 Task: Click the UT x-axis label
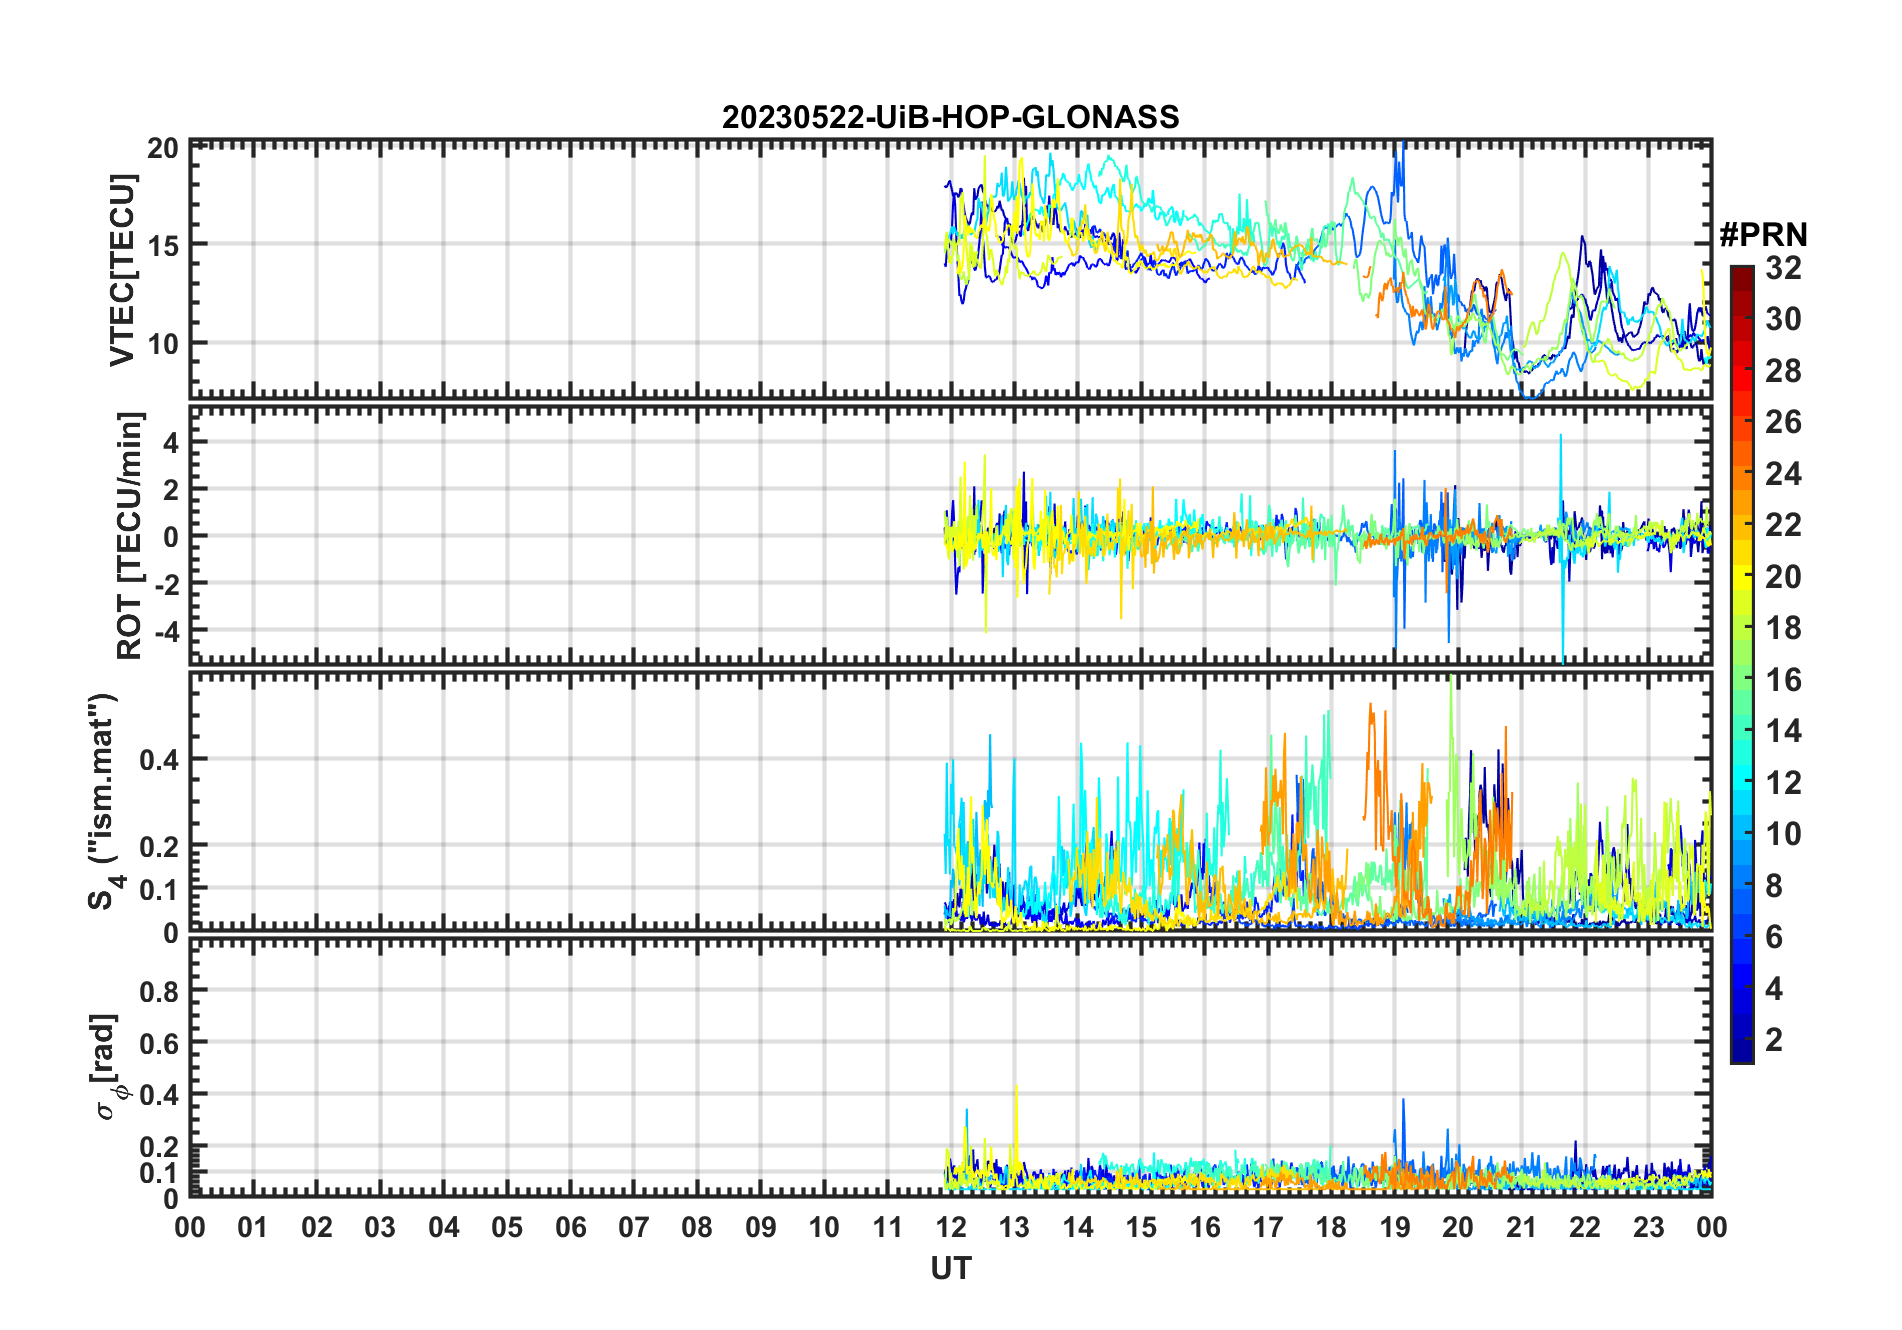pos(951,1268)
